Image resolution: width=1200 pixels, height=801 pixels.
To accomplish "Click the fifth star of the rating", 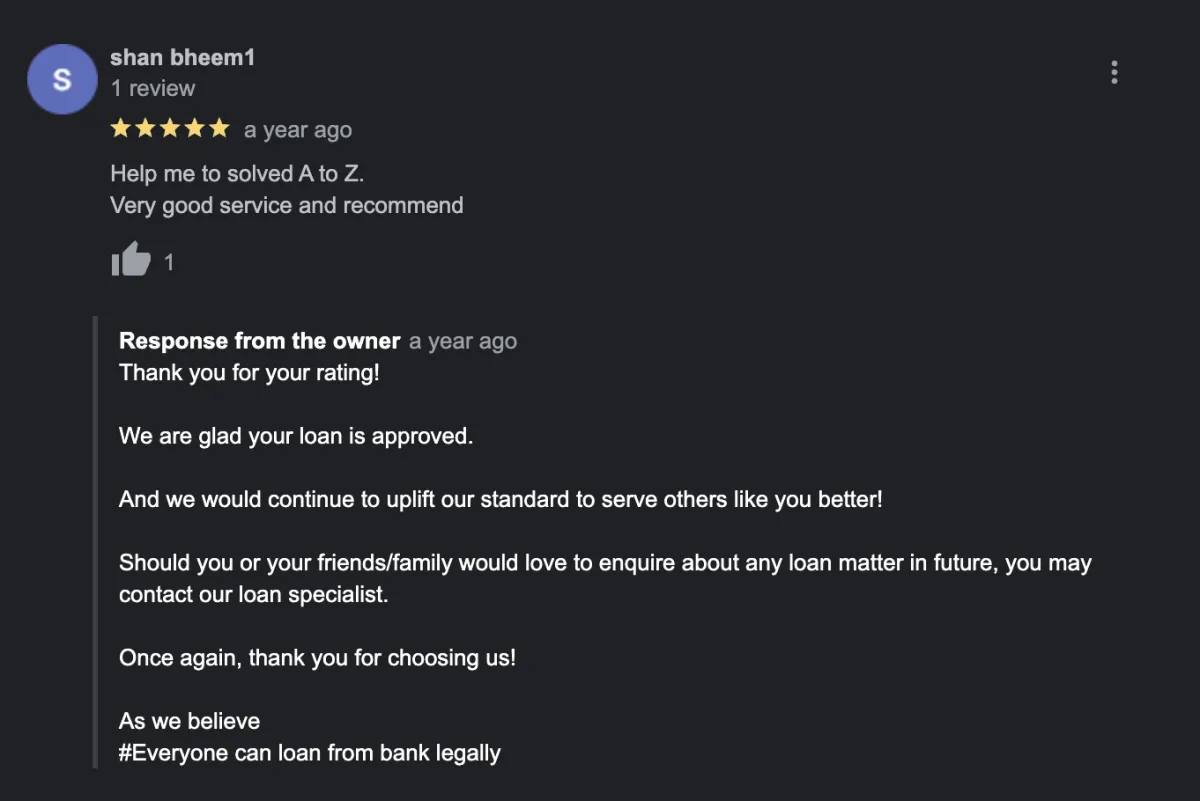I will pos(219,129).
